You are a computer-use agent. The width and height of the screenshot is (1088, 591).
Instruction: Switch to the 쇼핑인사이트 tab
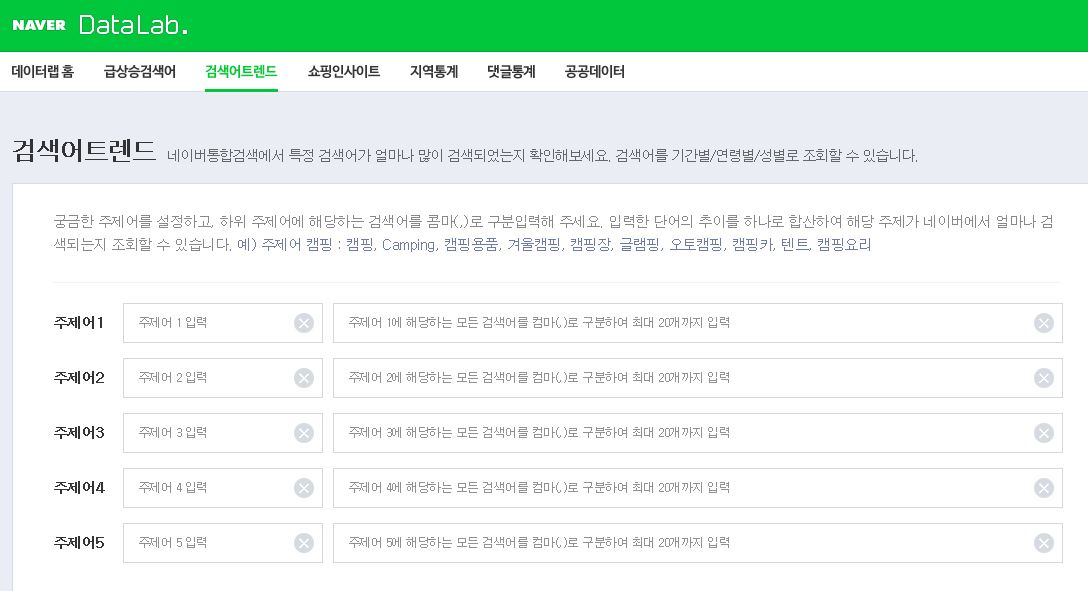coord(343,71)
